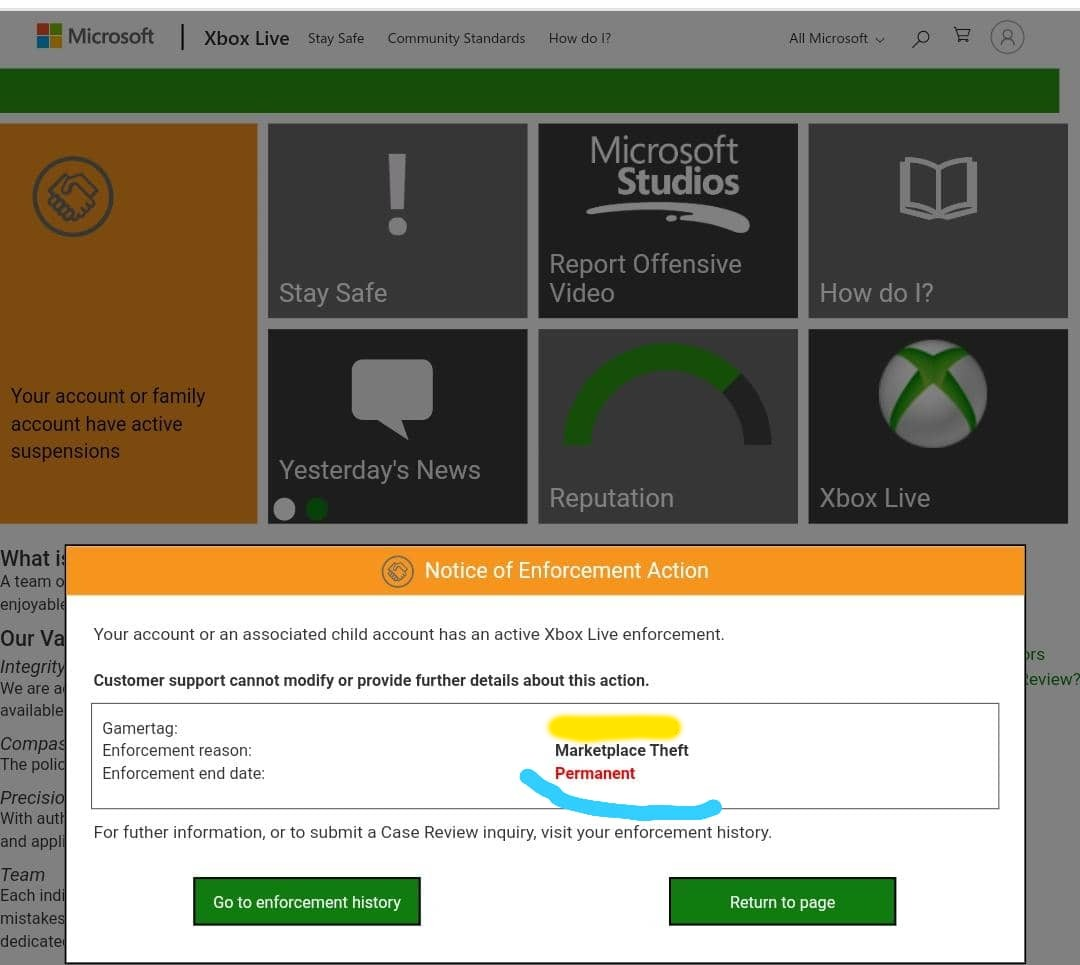Open the Reputation tile label
The height and width of the screenshot is (965, 1080).
point(612,498)
